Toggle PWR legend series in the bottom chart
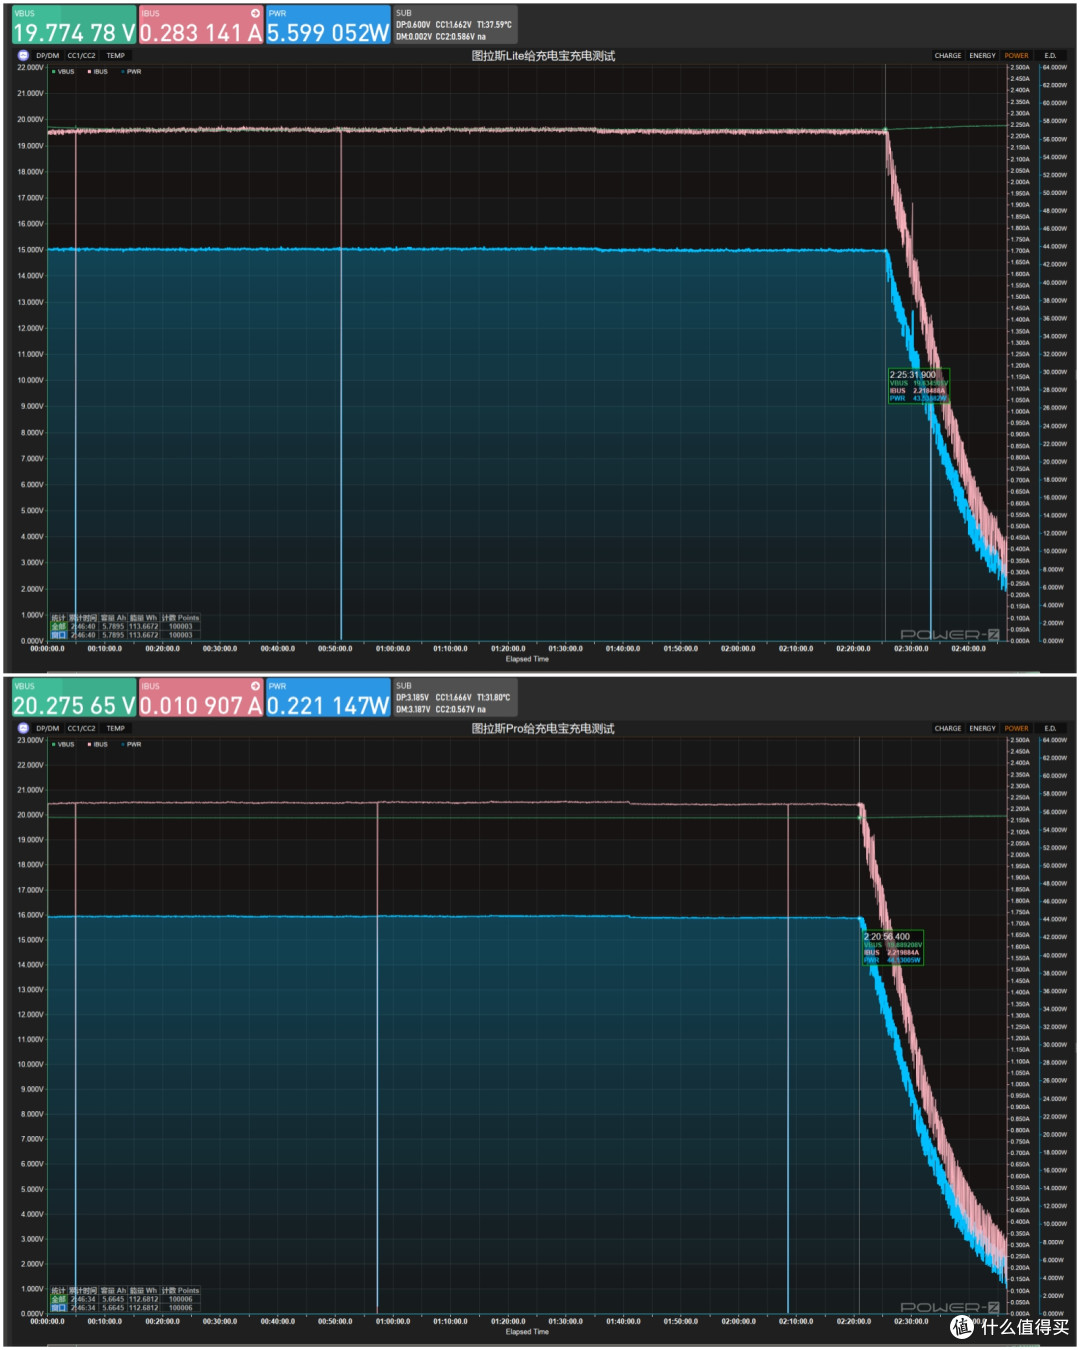This screenshot has height=1350, width=1080. tap(131, 745)
